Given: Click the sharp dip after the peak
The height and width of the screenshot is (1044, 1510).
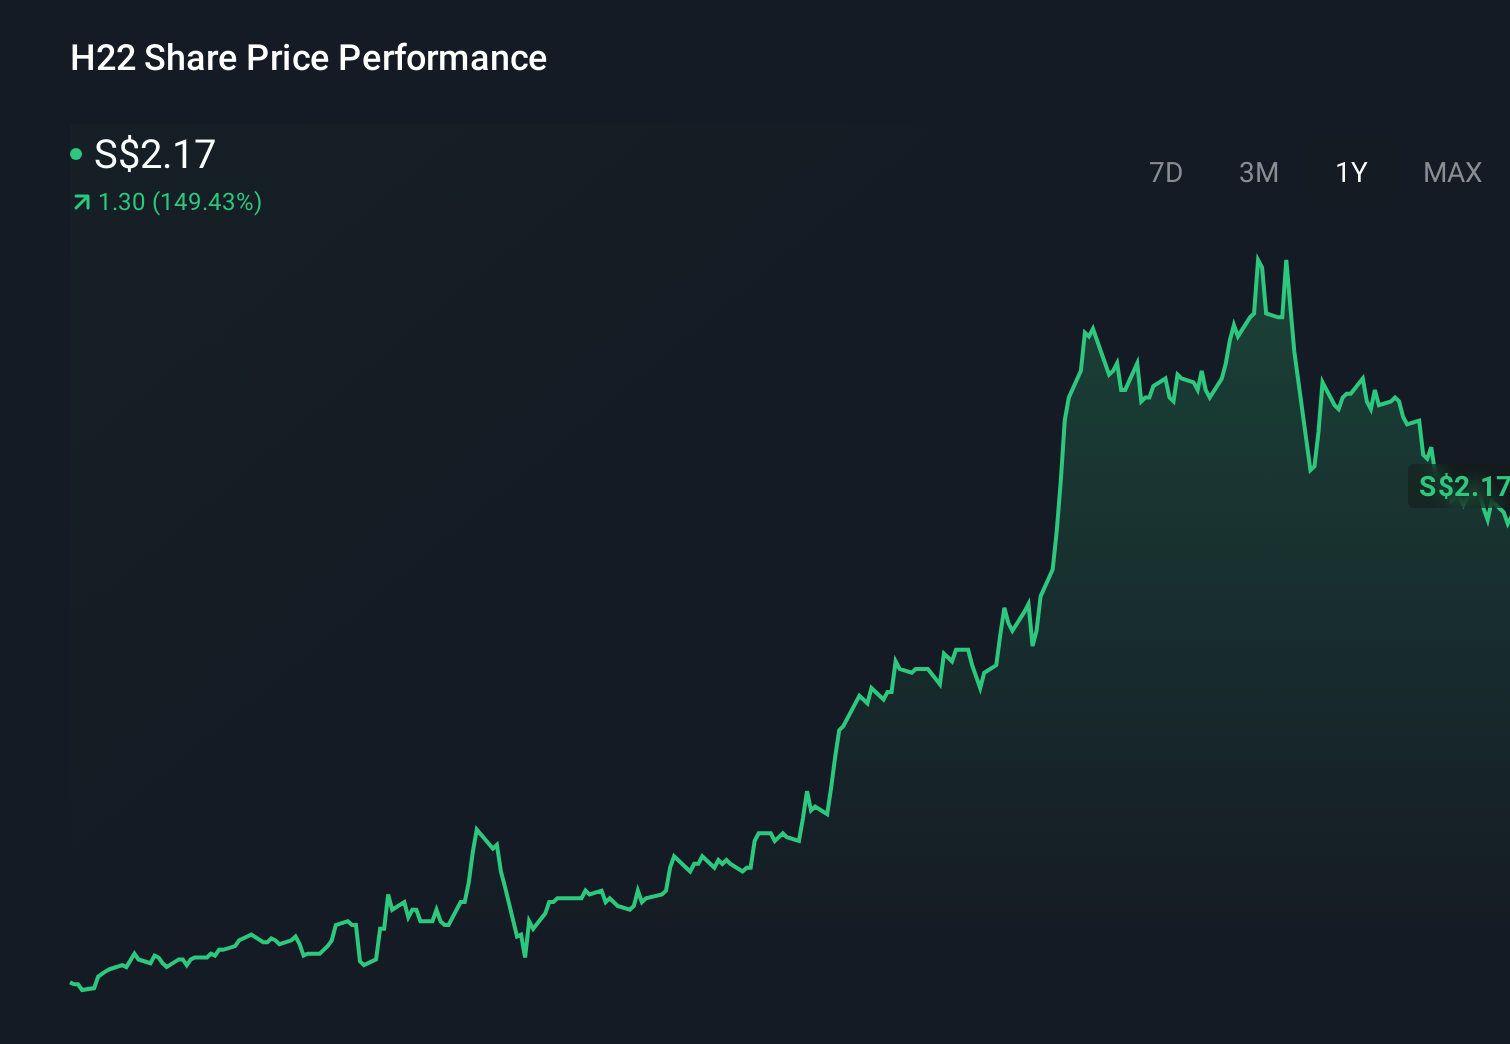Looking at the screenshot, I should pyautogui.click(x=1311, y=468).
